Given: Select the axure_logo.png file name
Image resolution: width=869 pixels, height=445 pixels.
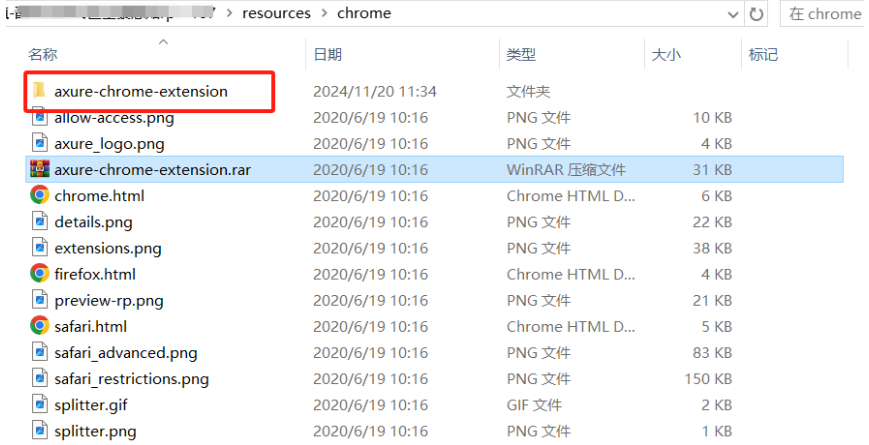Looking at the screenshot, I should (109, 144).
